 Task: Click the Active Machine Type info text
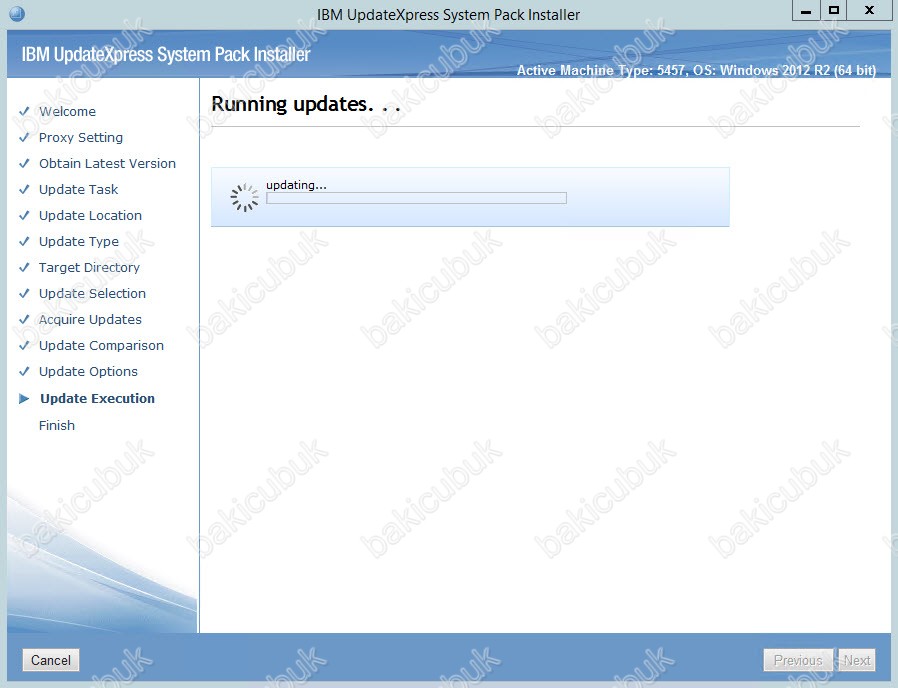(696, 70)
